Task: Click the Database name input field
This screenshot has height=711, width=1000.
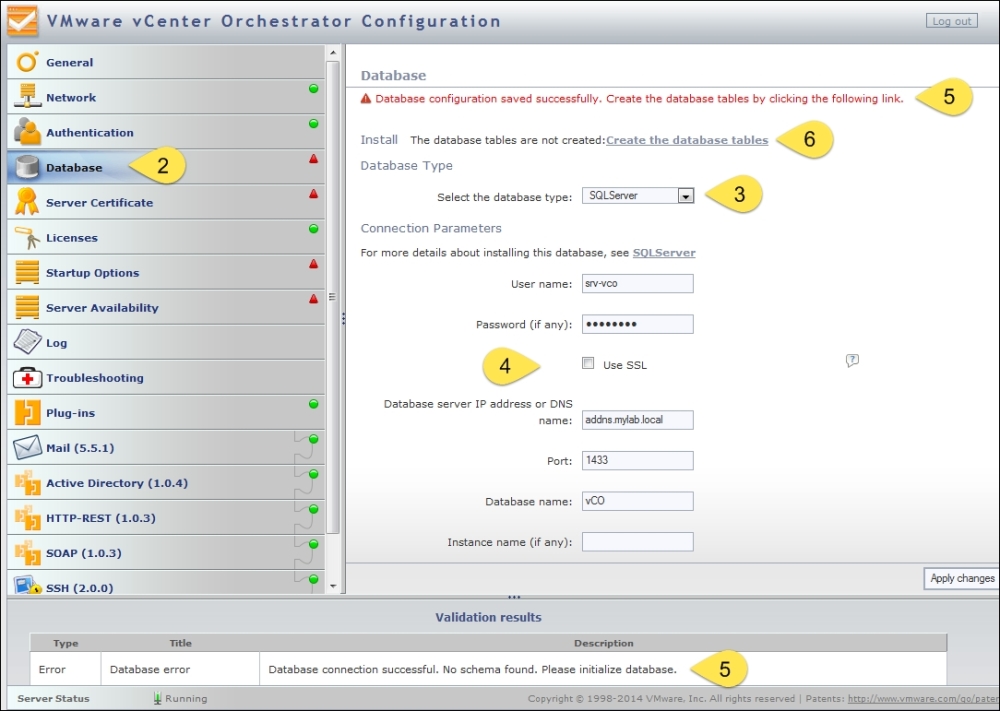Action: 637,501
